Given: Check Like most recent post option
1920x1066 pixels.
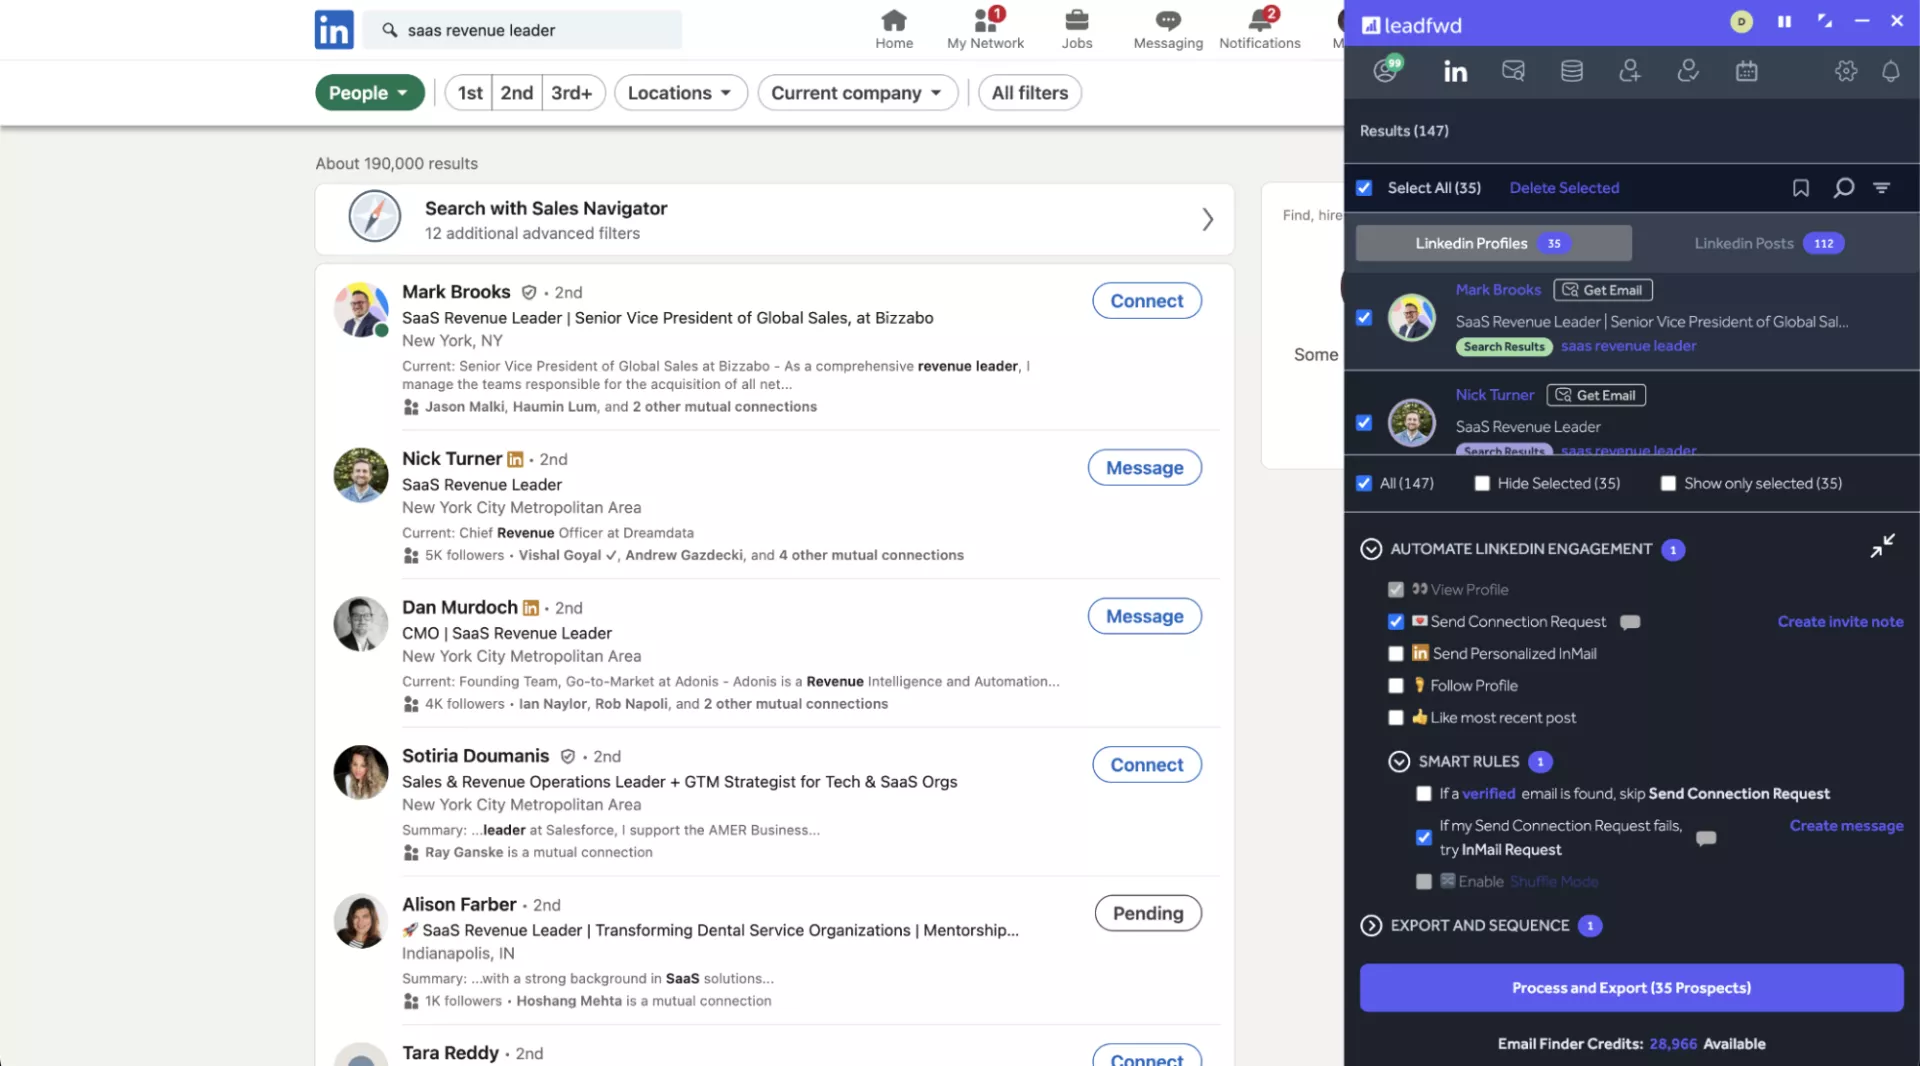Looking at the screenshot, I should 1396,718.
